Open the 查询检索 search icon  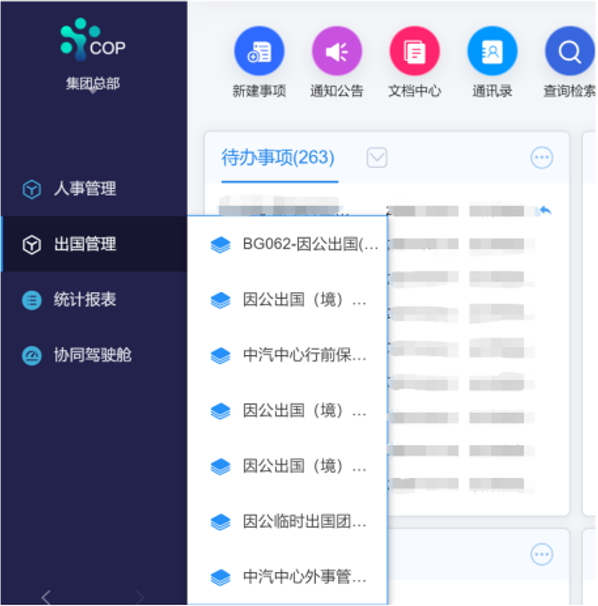tap(570, 51)
